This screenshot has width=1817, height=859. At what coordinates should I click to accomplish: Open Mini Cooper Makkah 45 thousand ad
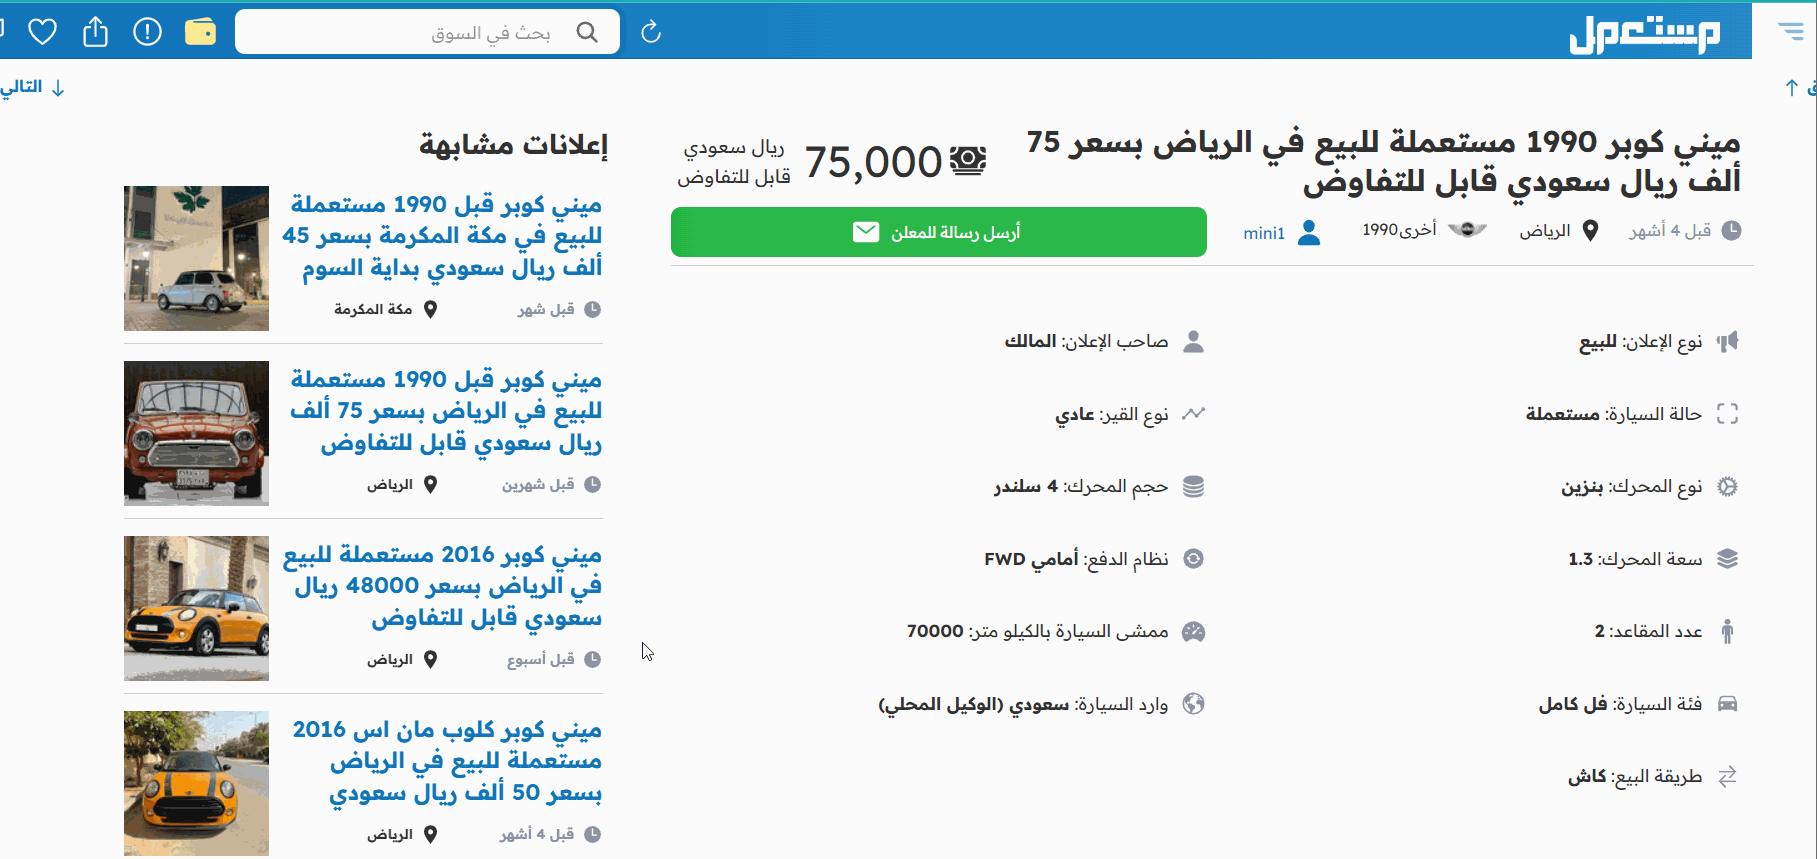pyautogui.click(x=444, y=236)
